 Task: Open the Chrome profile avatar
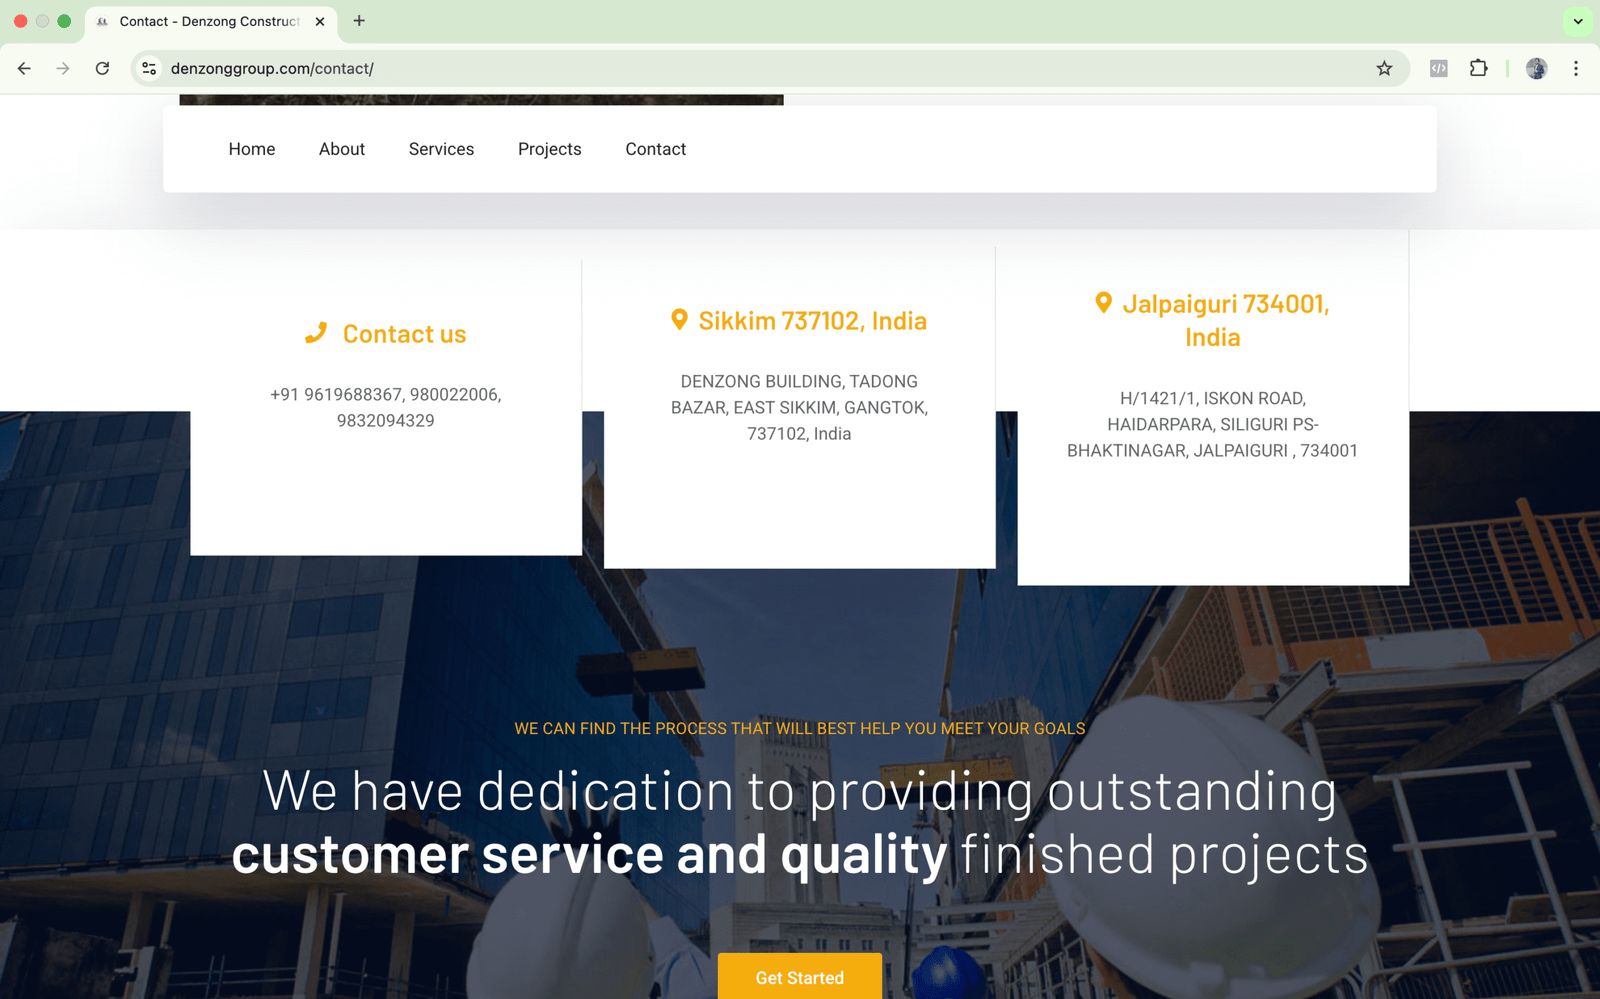(x=1536, y=69)
